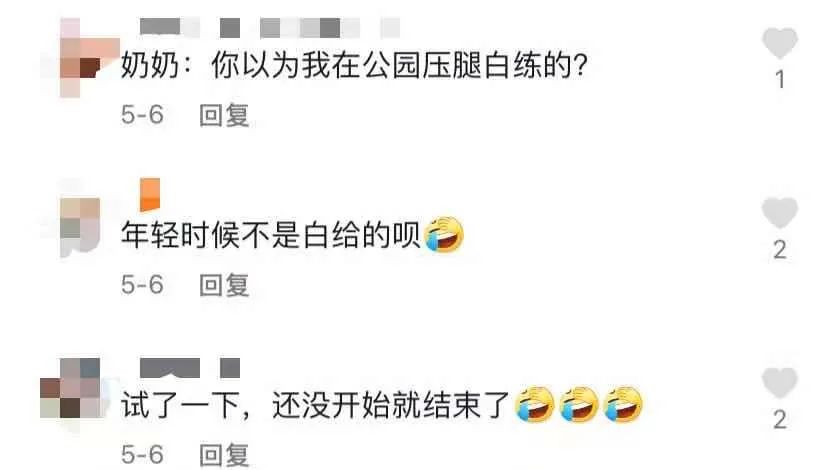The height and width of the screenshot is (470, 828).
Task: Like the 年轻时候不是白给的呗 comment
Action: tap(779, 213)
